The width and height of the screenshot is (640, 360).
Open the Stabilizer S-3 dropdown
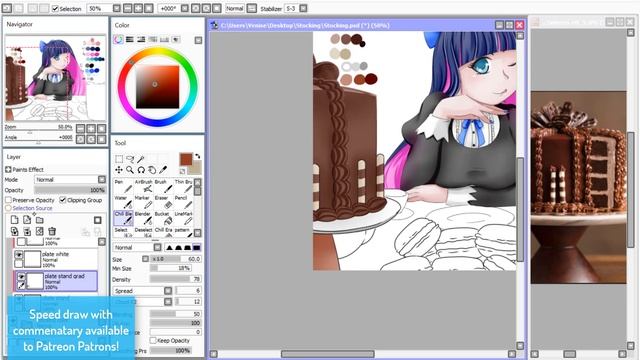pyautogui.click(x=303, y=8)
